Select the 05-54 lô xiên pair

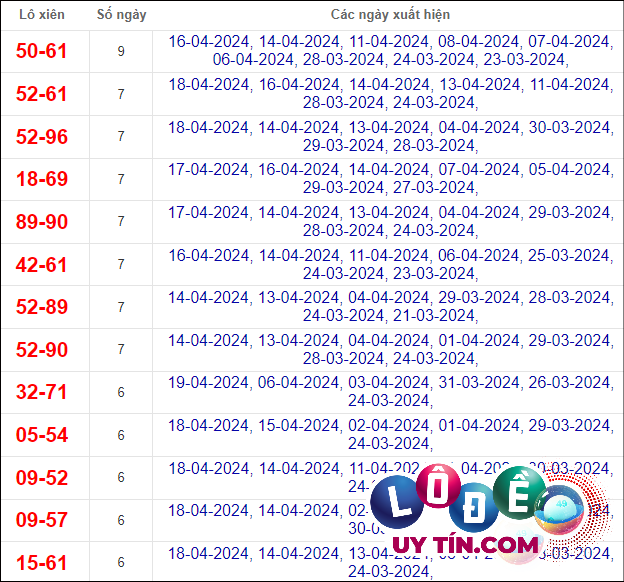(x=42, y=435)
